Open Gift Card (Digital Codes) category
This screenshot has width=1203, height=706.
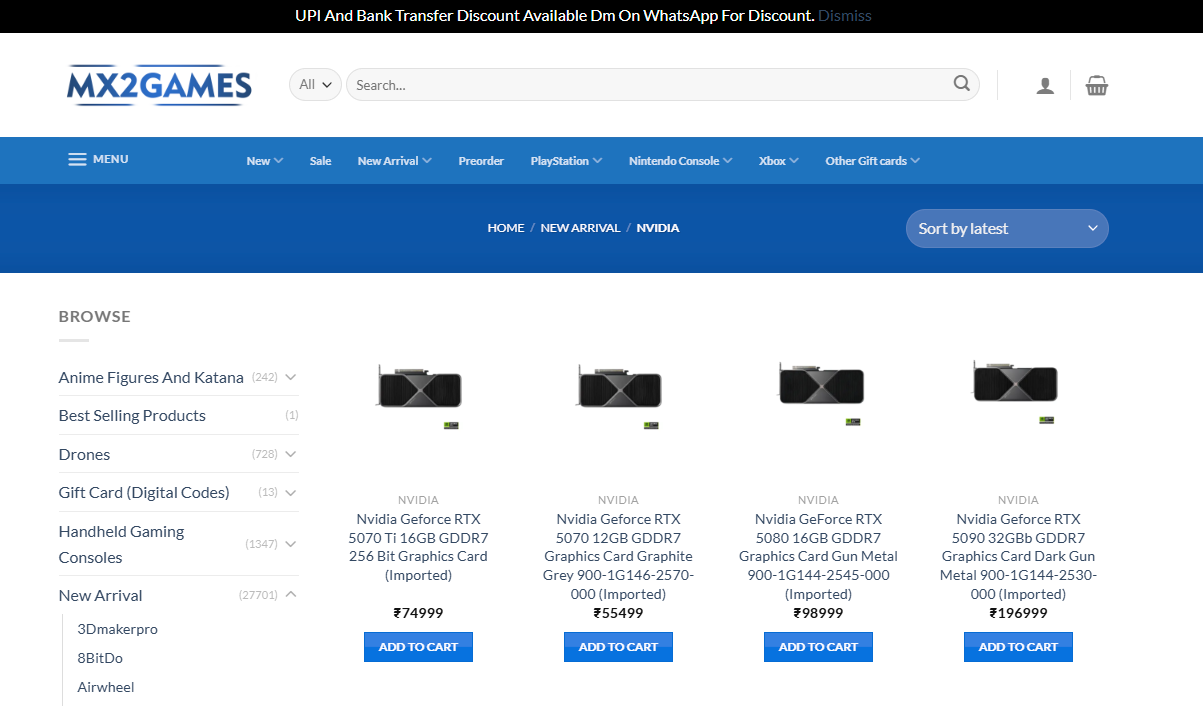pos(144,492)
